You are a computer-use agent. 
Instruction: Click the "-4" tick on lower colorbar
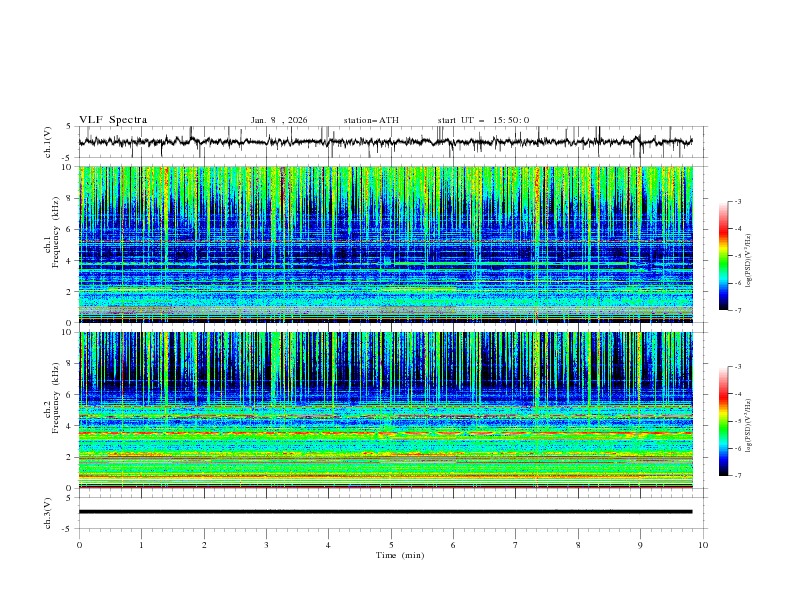(737, 394)
